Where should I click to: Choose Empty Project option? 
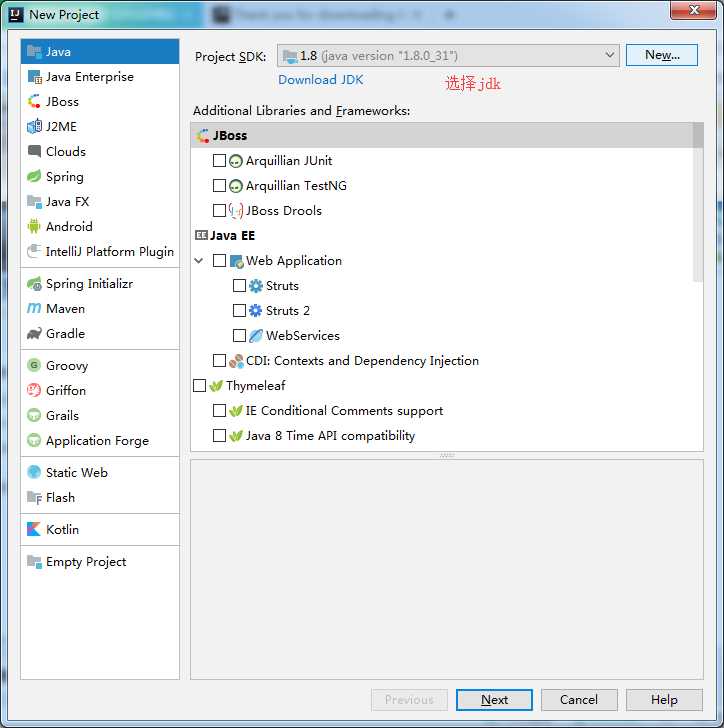coord(100,562)
